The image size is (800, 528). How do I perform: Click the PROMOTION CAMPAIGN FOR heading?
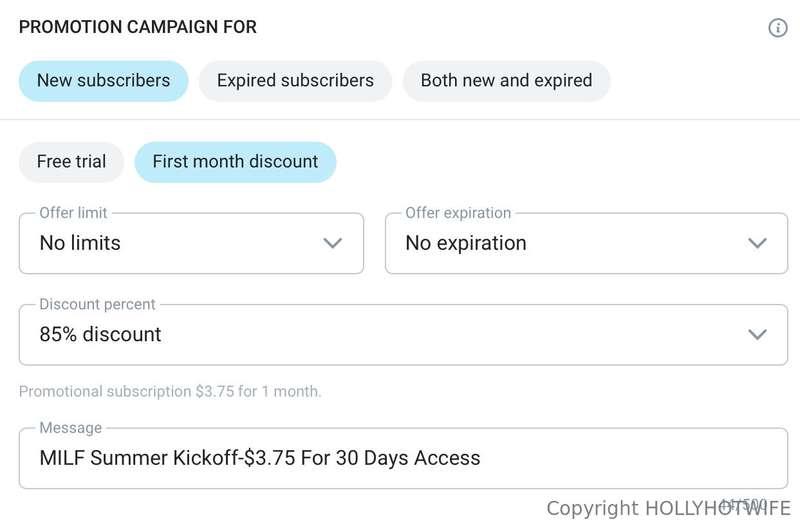click(x=138, y=27)
